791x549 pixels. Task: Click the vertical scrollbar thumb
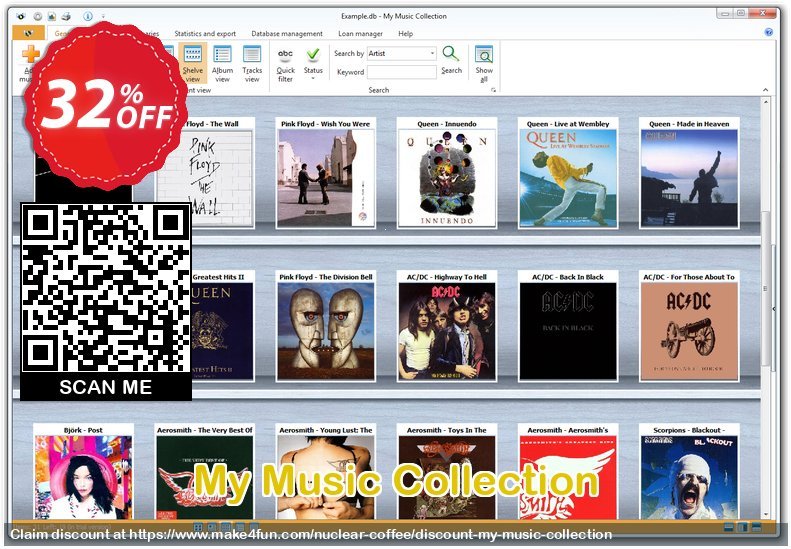click(766, 289)
